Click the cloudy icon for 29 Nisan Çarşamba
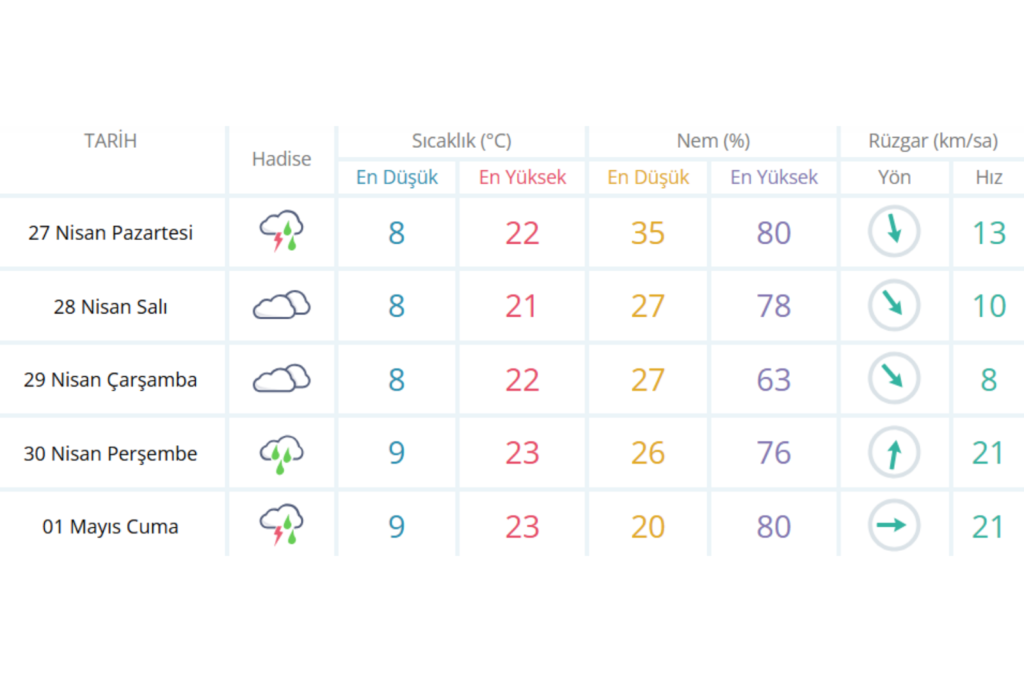The width and height of the screenshot is (1024, 682). click(x=281, y=379)
